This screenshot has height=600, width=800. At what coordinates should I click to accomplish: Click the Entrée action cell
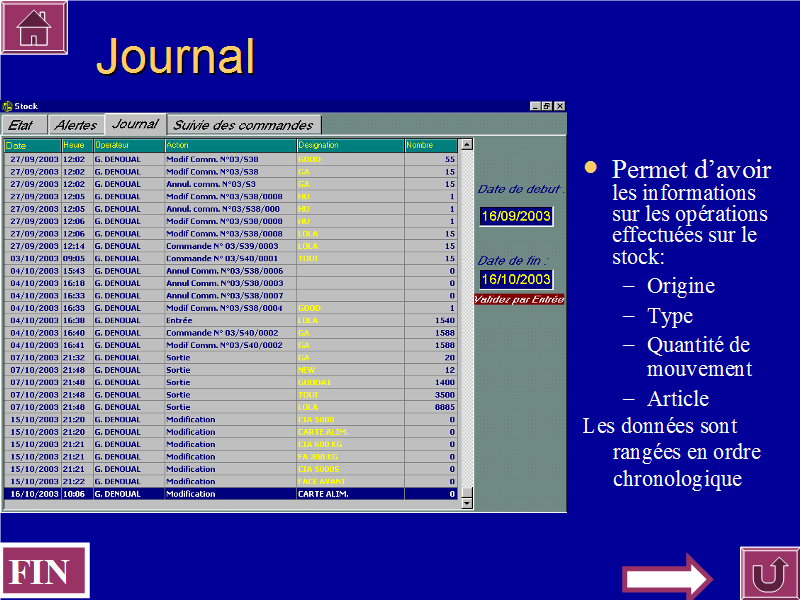(231, 320)
